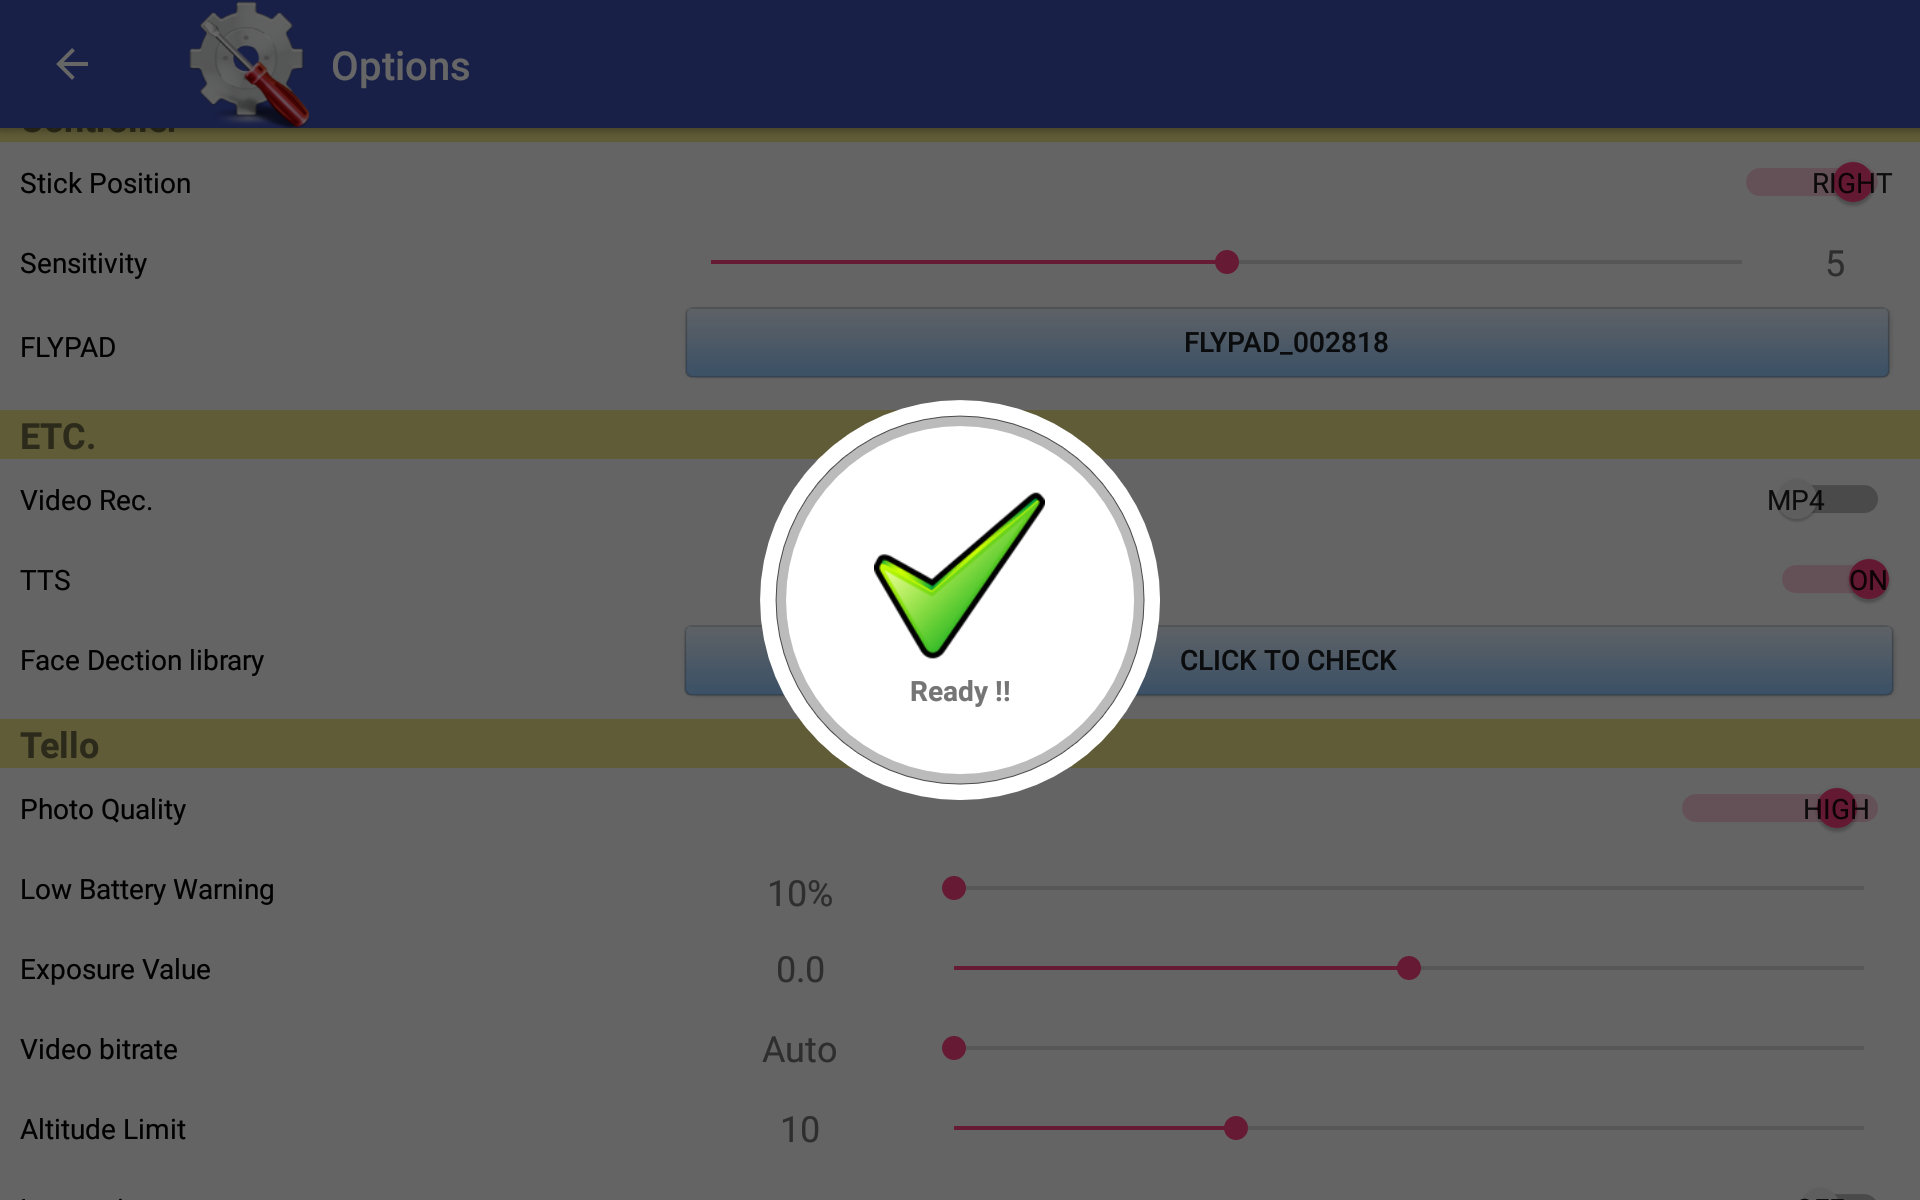Click the Ready !! status text
1920x1200 pixels.
point(960,691)
